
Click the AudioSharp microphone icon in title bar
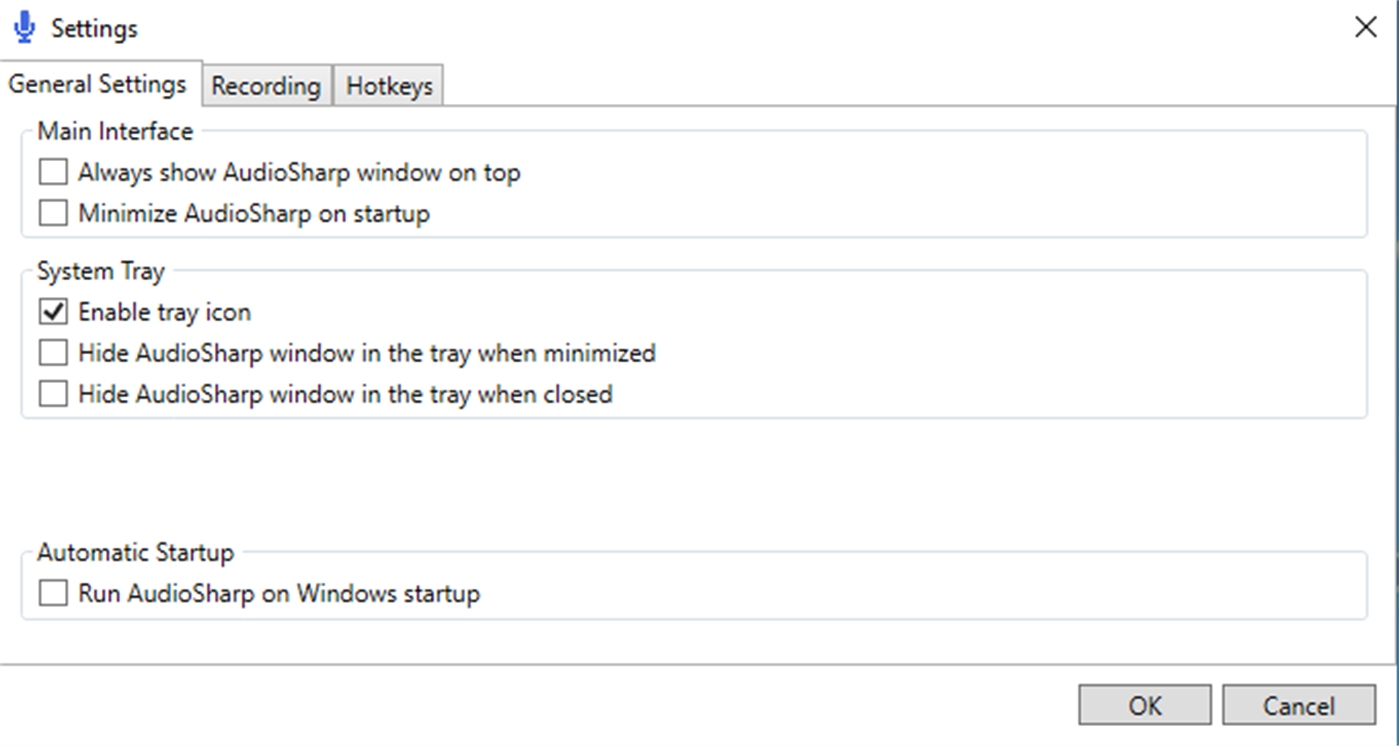coord(25,28)
